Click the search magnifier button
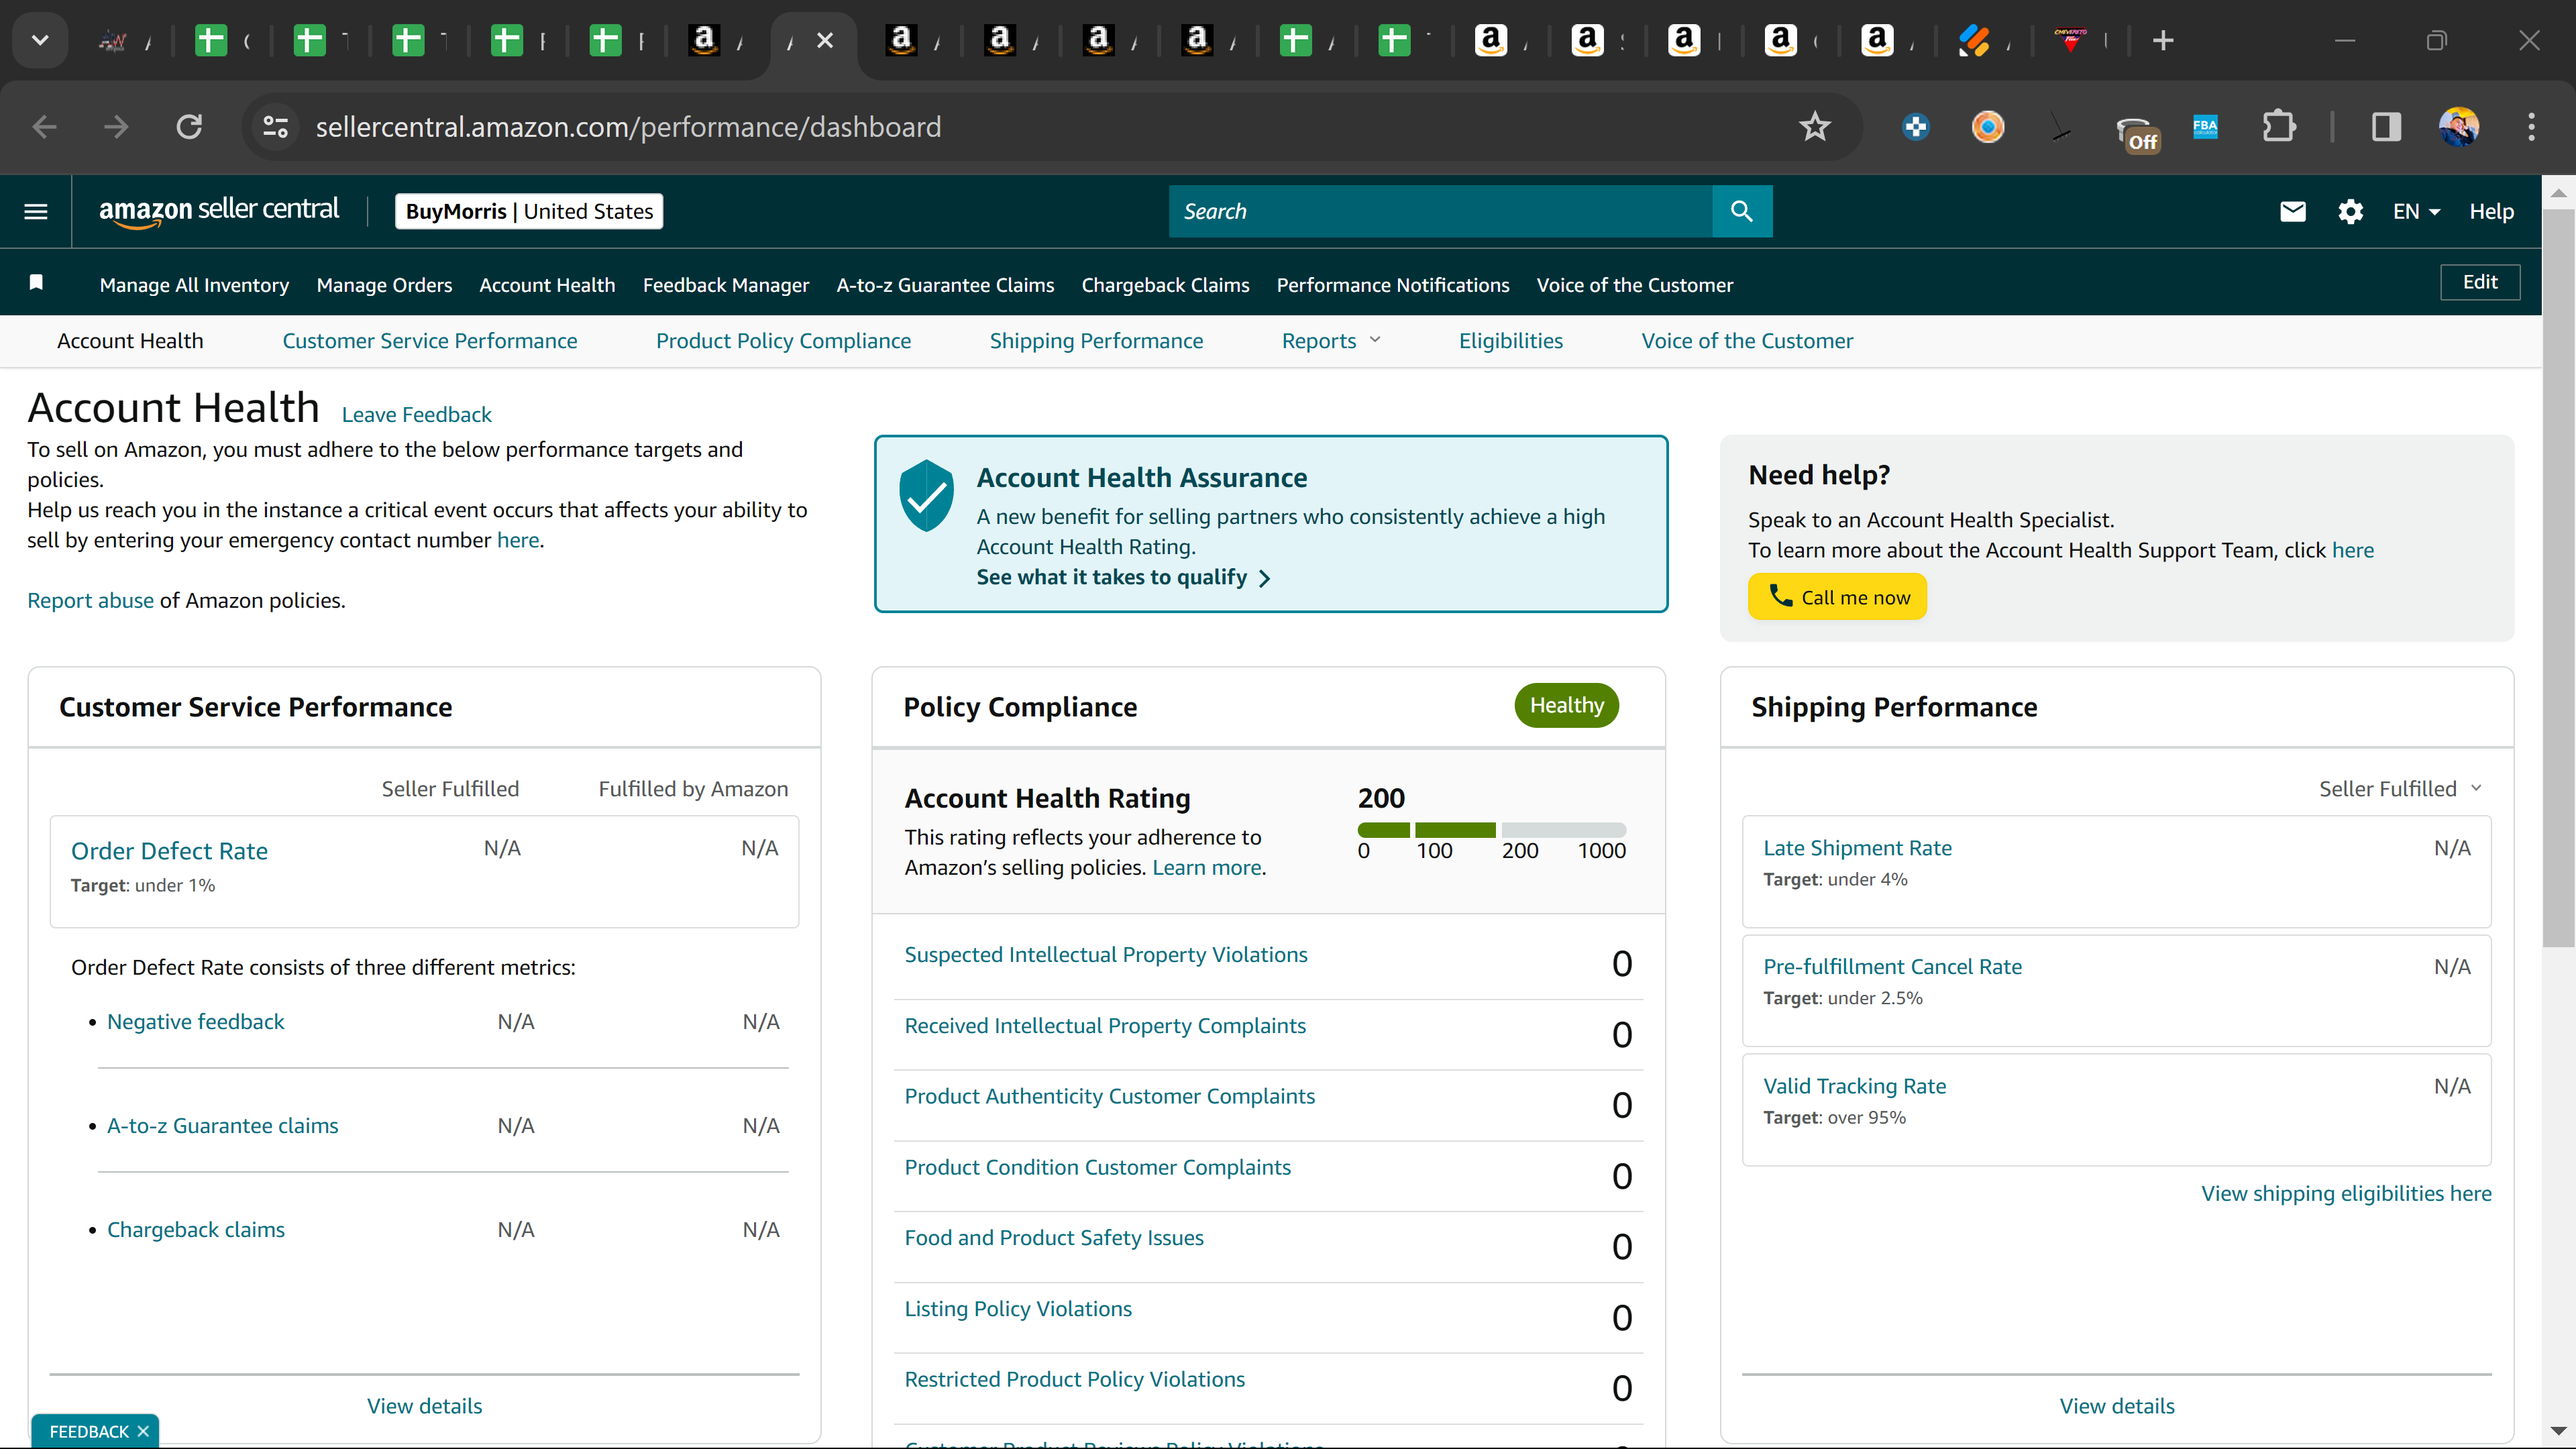The image size is (2576, 1449). 1742,211
